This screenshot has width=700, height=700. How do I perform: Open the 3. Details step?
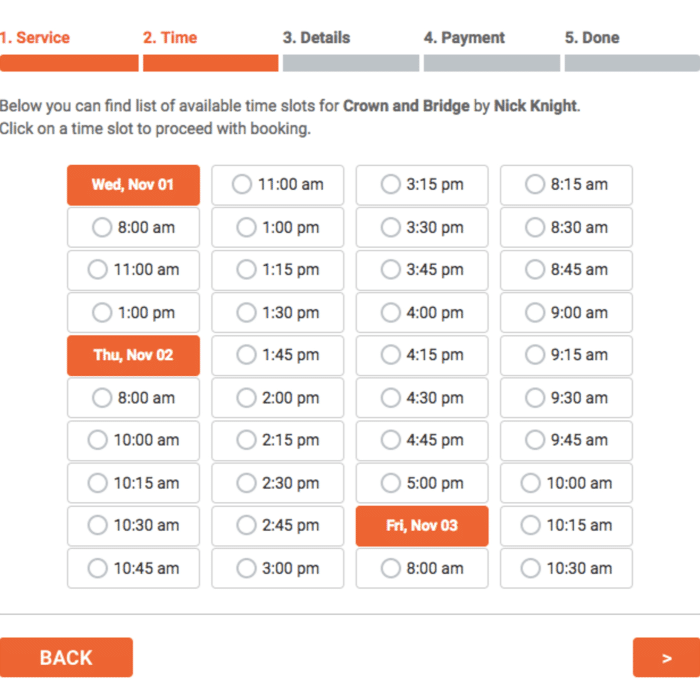coord(316,38)
